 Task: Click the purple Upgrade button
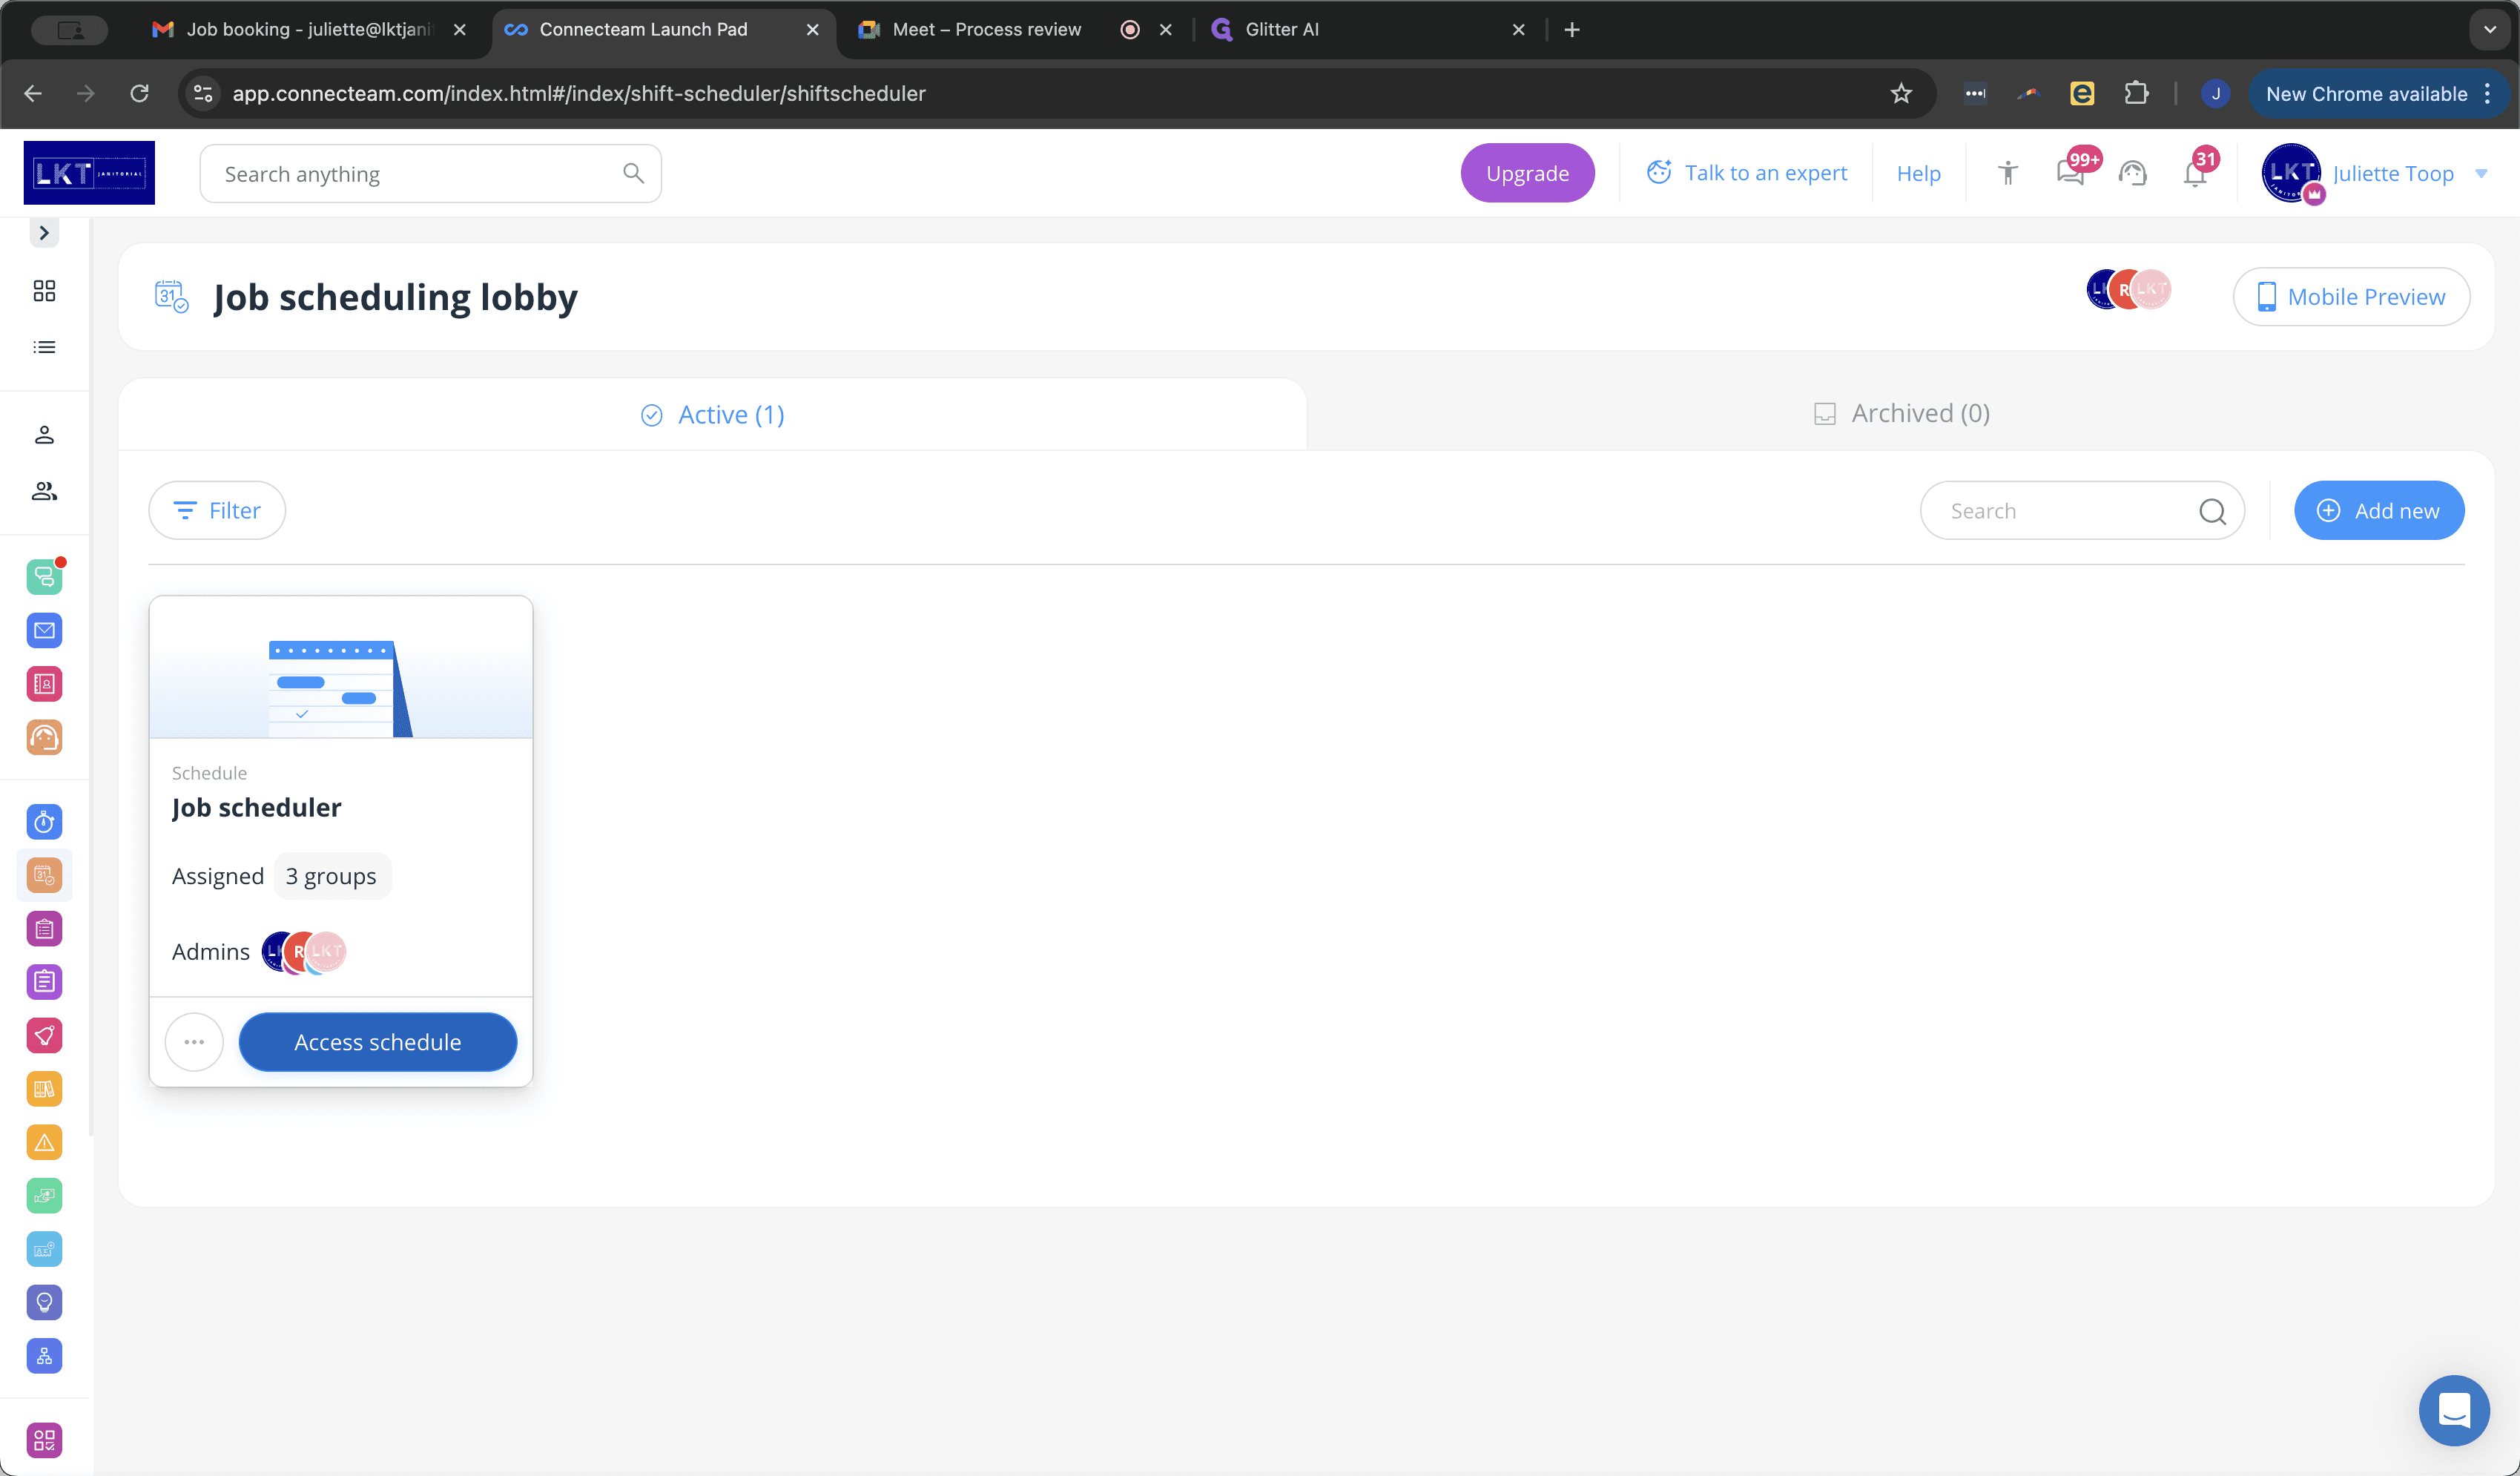coord(1527,173)
